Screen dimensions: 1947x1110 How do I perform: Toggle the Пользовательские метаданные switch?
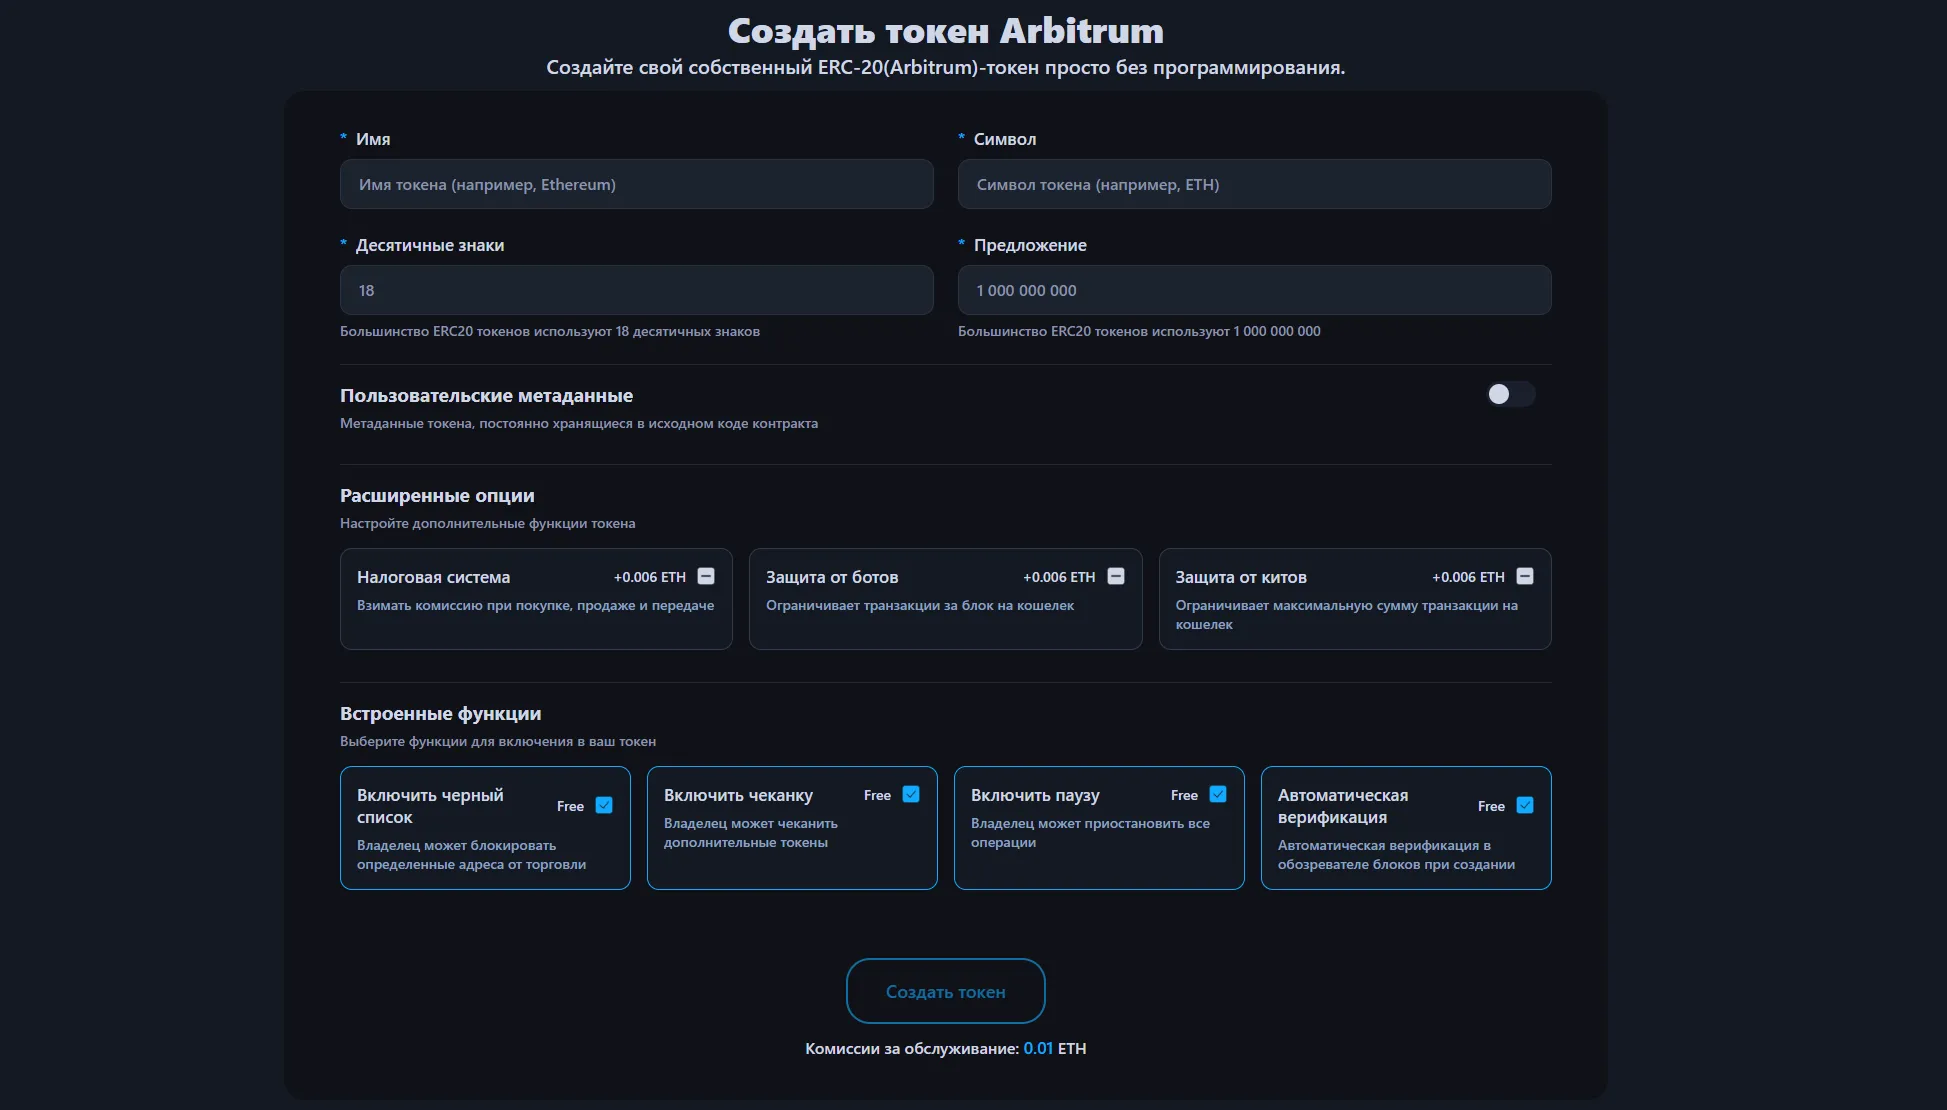1509,394
